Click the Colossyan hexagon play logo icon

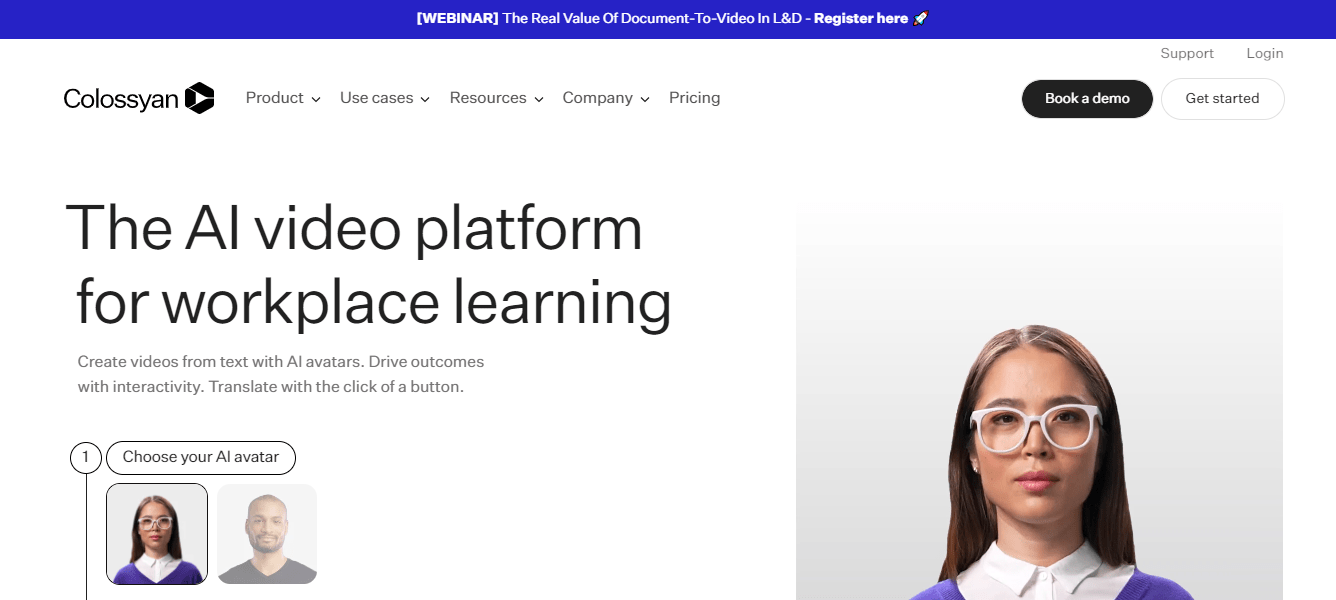click(200, 98)
